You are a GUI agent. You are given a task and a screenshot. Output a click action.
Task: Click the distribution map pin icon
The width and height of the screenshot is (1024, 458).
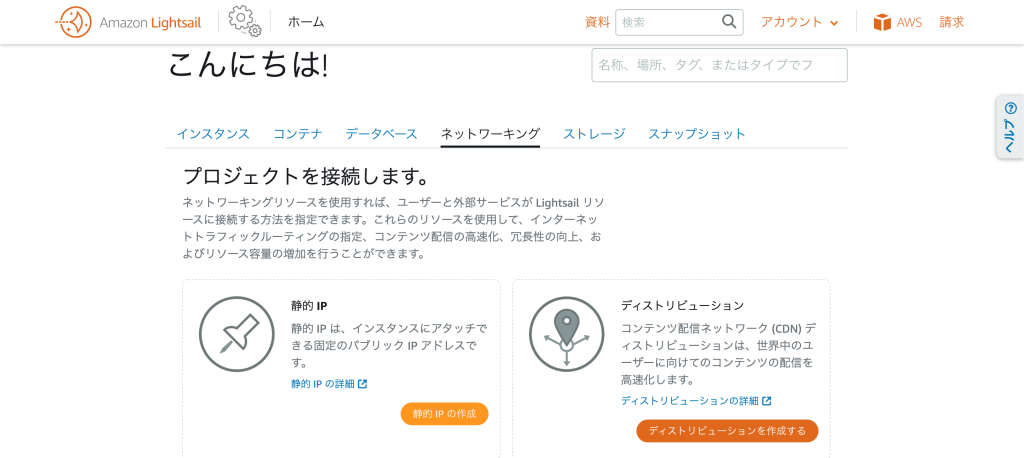(x=566, y=334)
